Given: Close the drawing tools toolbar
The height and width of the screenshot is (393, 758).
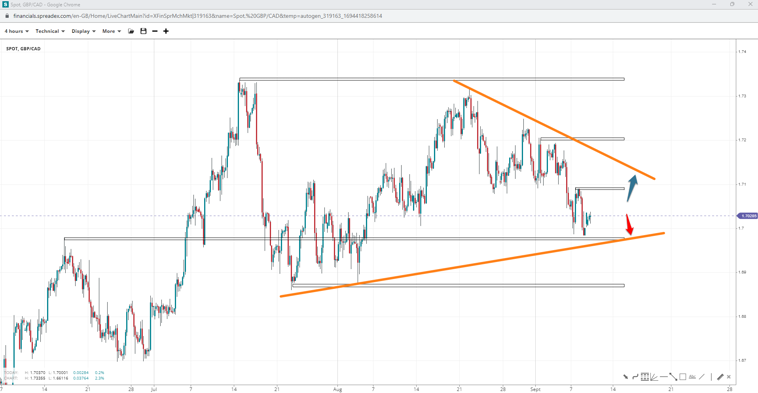Looking at the screenshot, I should pos(729,377).
